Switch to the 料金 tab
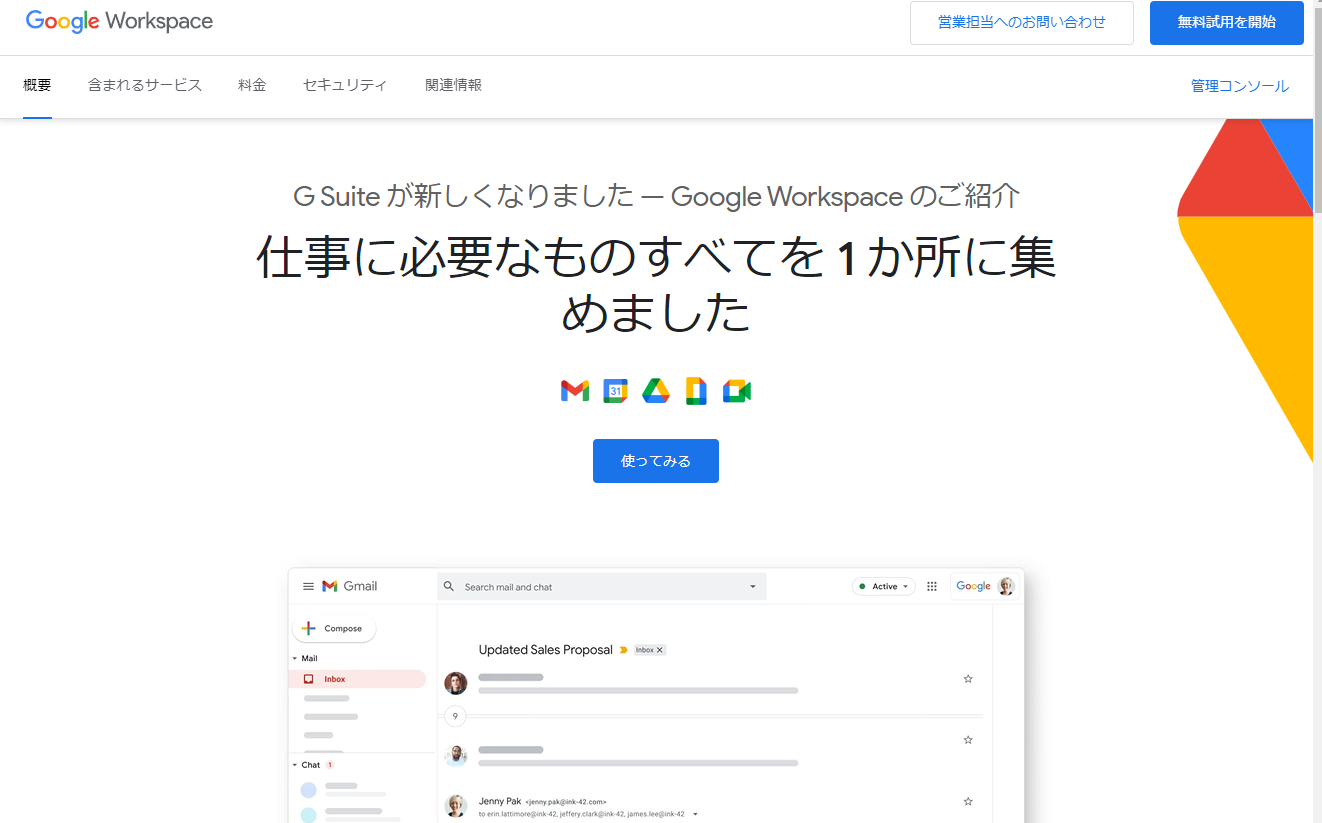The image size is (1322, 823). 252,85
